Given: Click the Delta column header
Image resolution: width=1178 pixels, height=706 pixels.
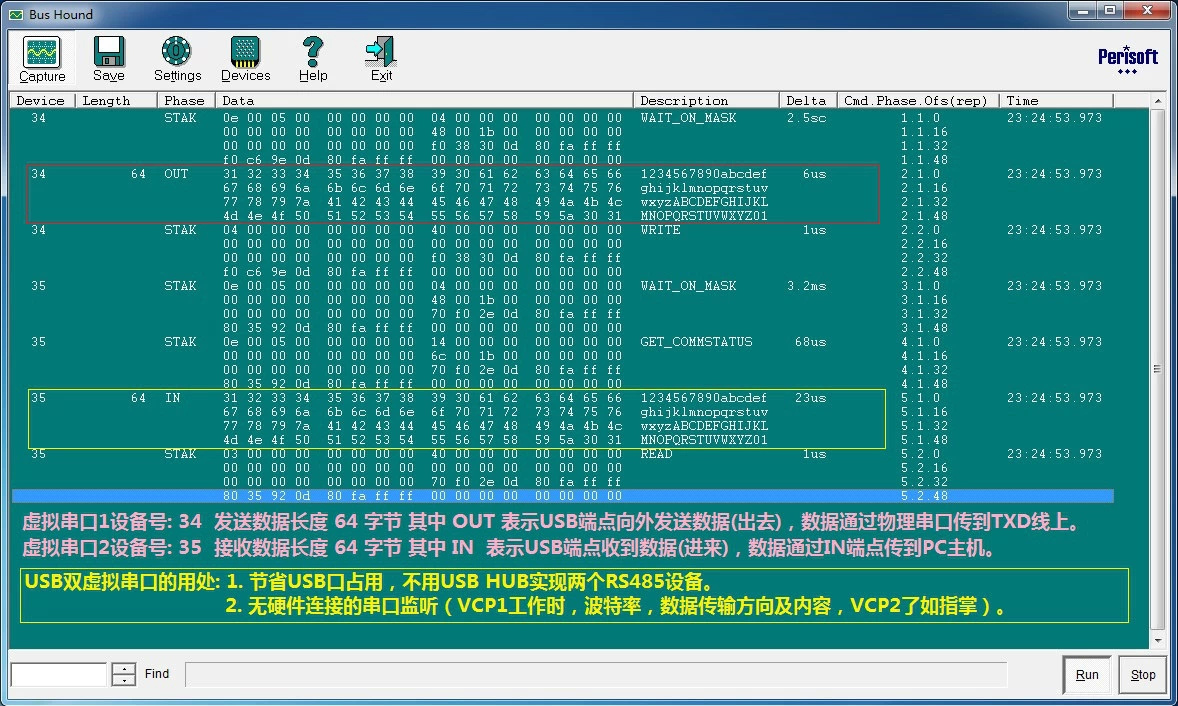Looking at the screenshot, I should click(x=808, y=101).
